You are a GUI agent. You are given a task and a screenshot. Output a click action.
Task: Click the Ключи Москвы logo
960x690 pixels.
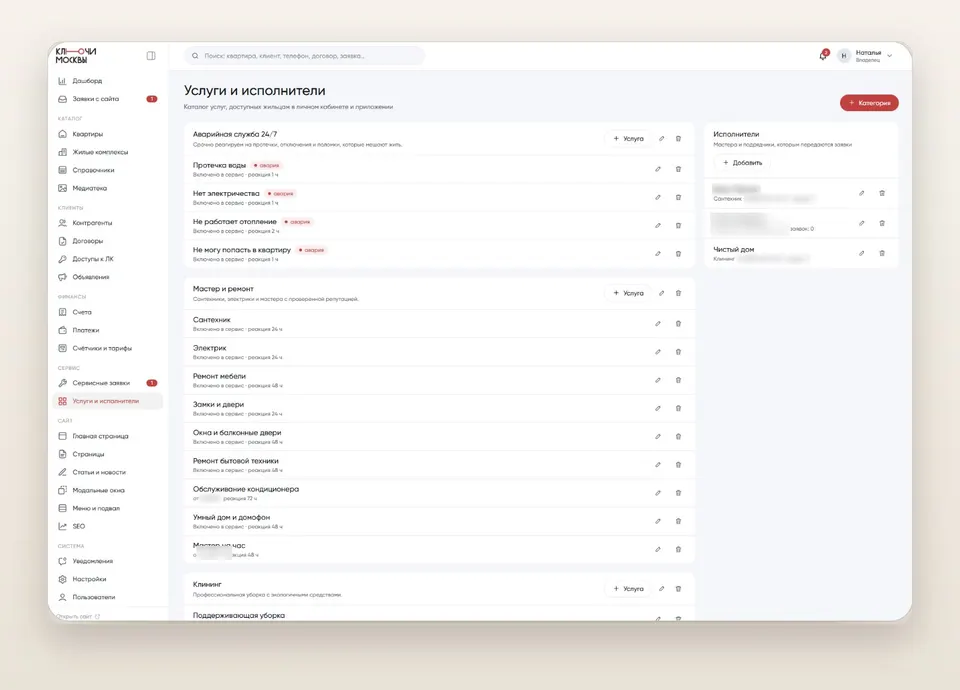pos(76,56)
